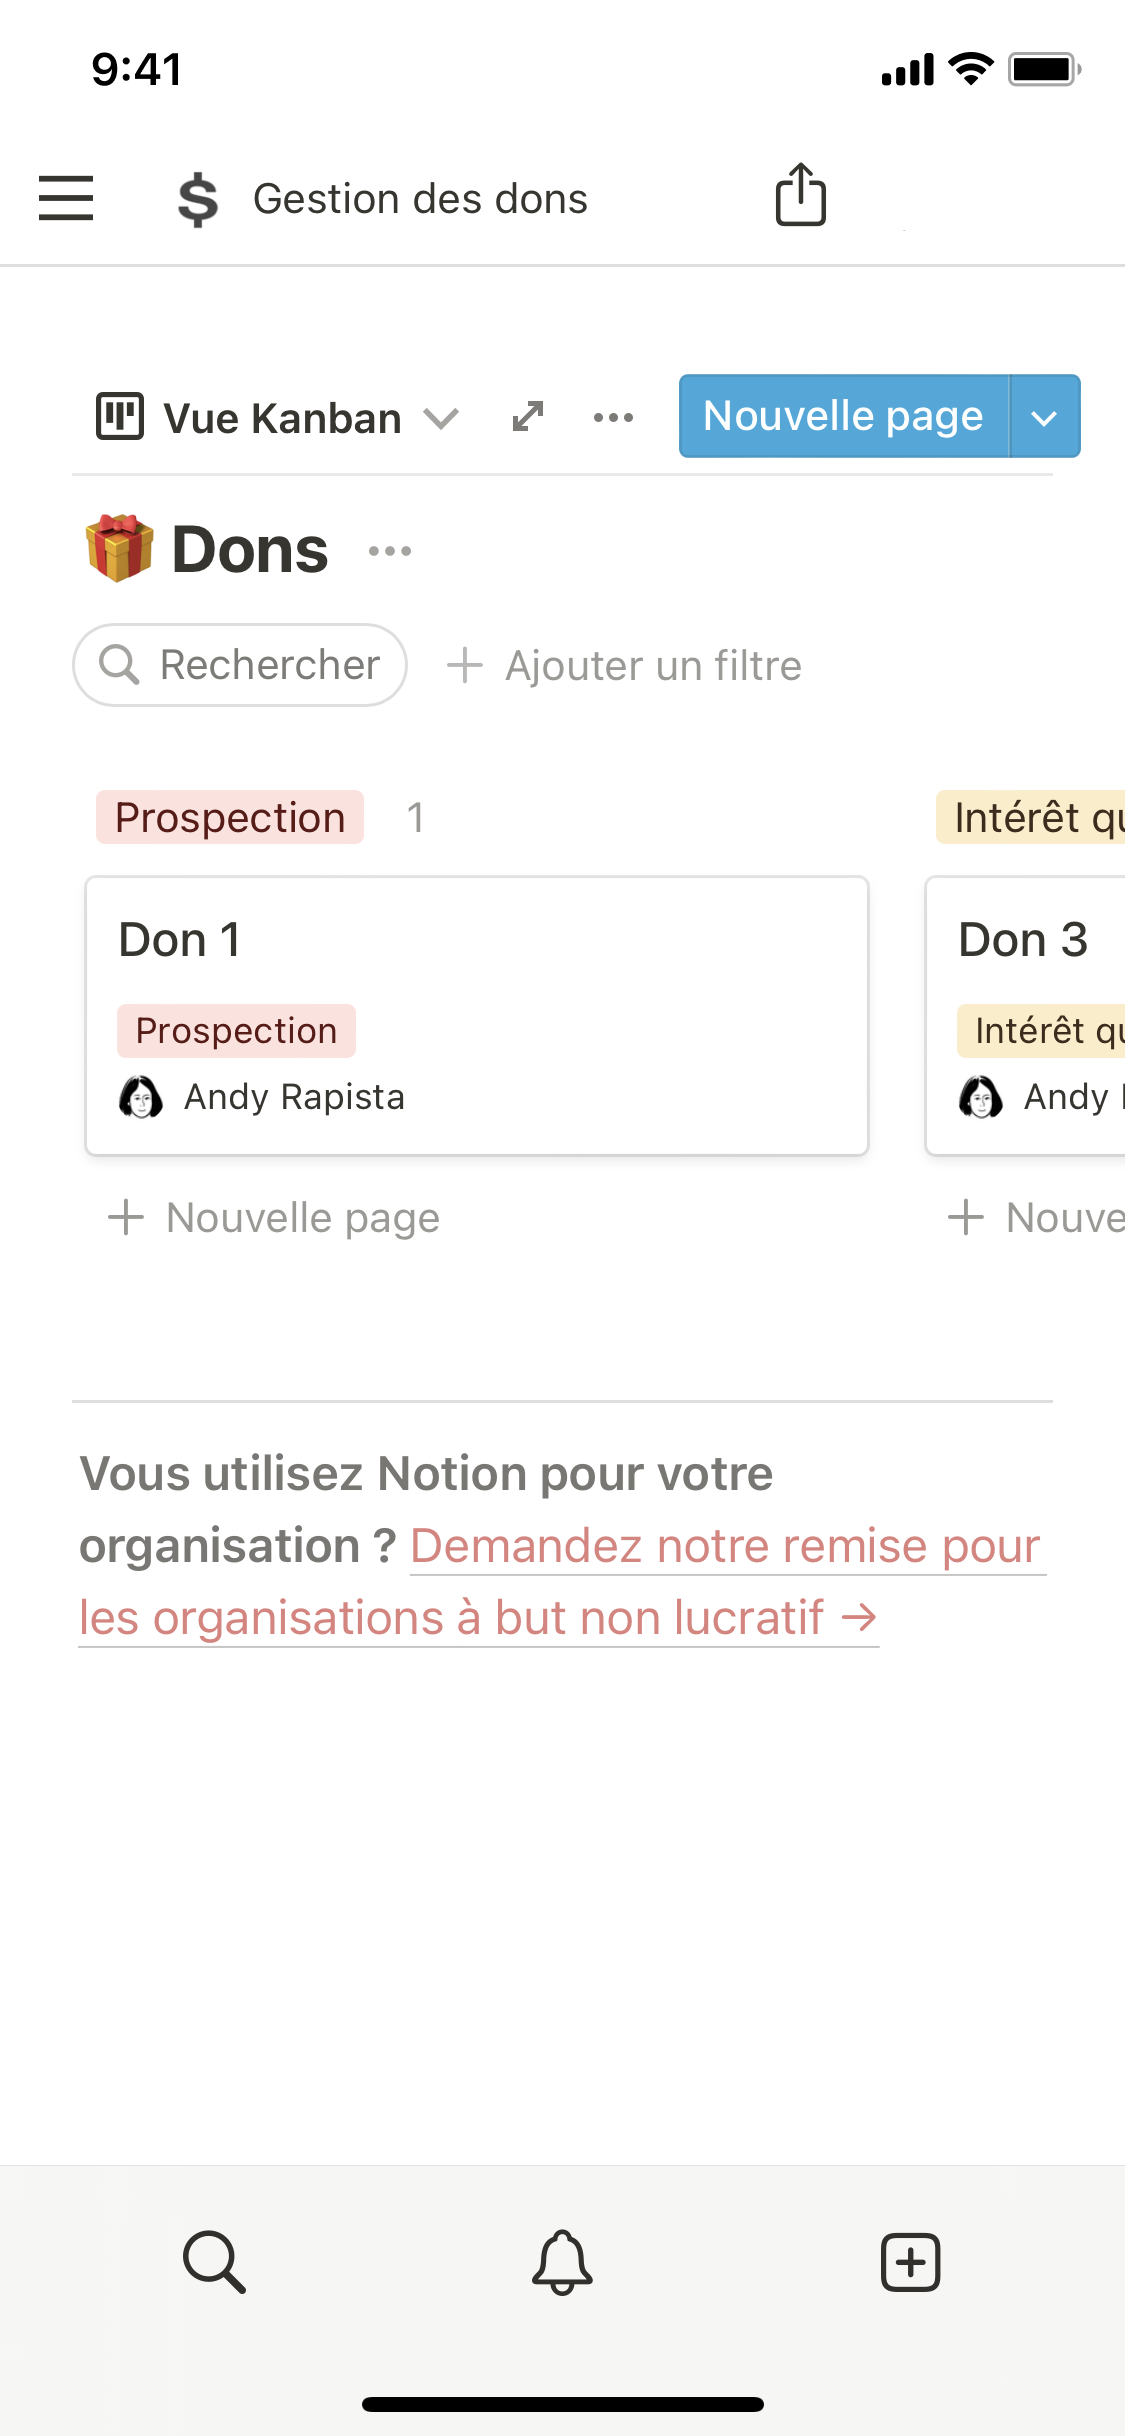Open the Dons database options dots

390,551
